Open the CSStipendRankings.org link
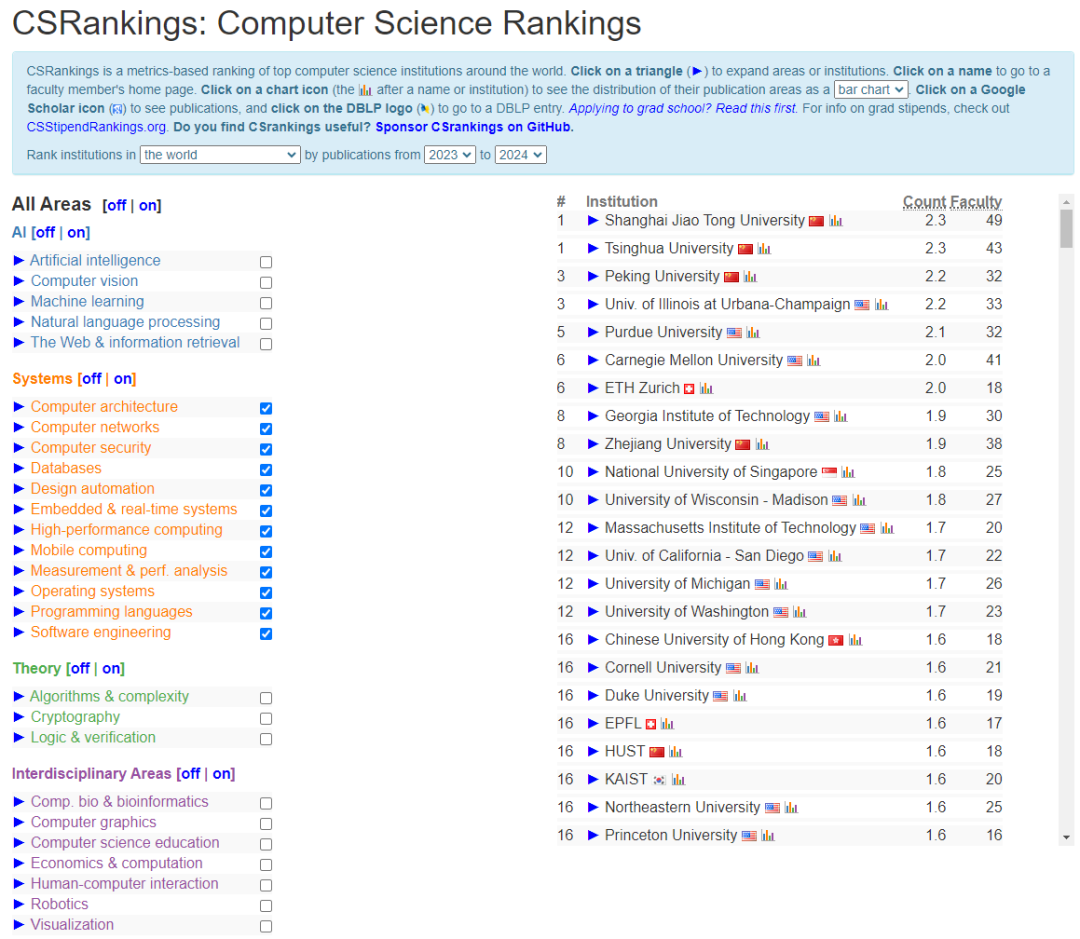Viewport: 1080px width, 939px height. (96, 127)
